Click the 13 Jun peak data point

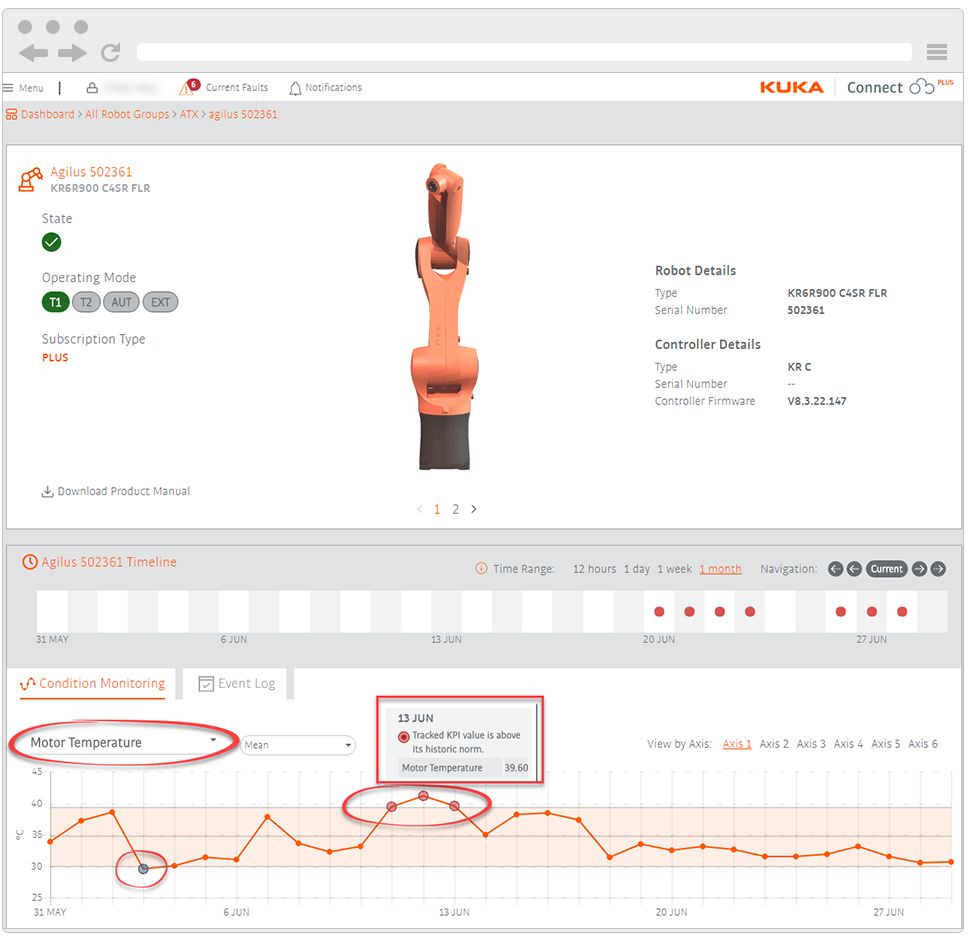424,796
